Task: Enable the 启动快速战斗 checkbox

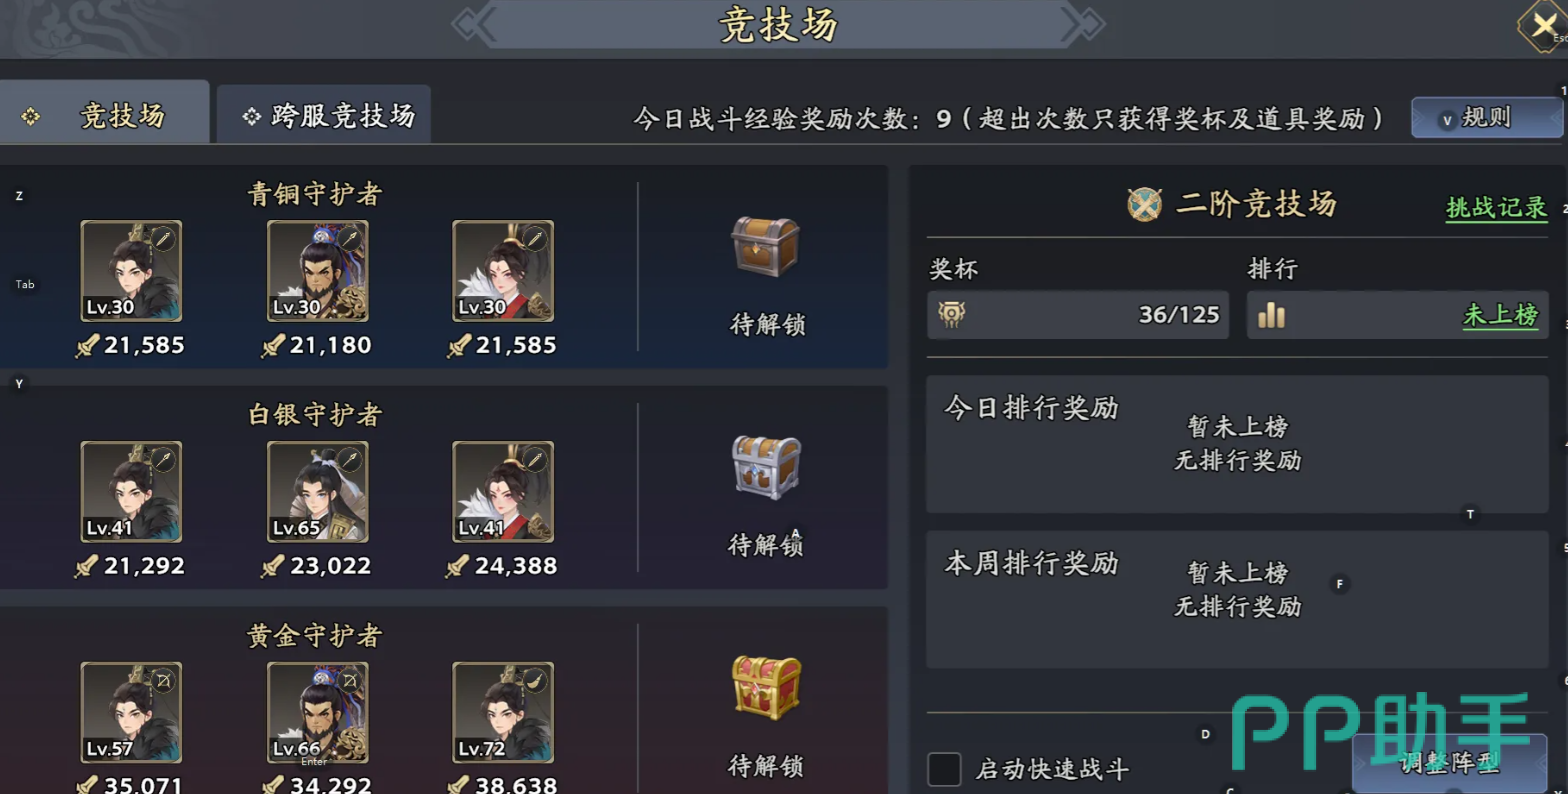Action: [x=944, y=769]
